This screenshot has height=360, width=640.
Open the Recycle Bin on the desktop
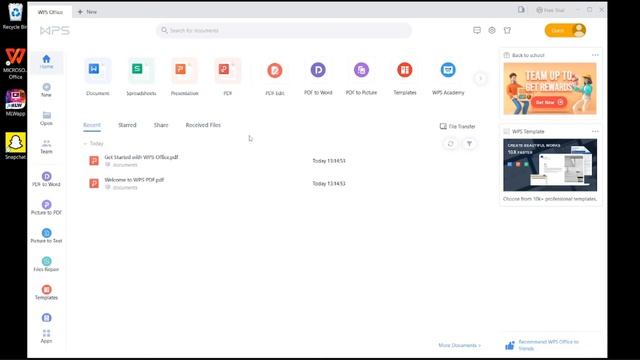tap(15, 16)
